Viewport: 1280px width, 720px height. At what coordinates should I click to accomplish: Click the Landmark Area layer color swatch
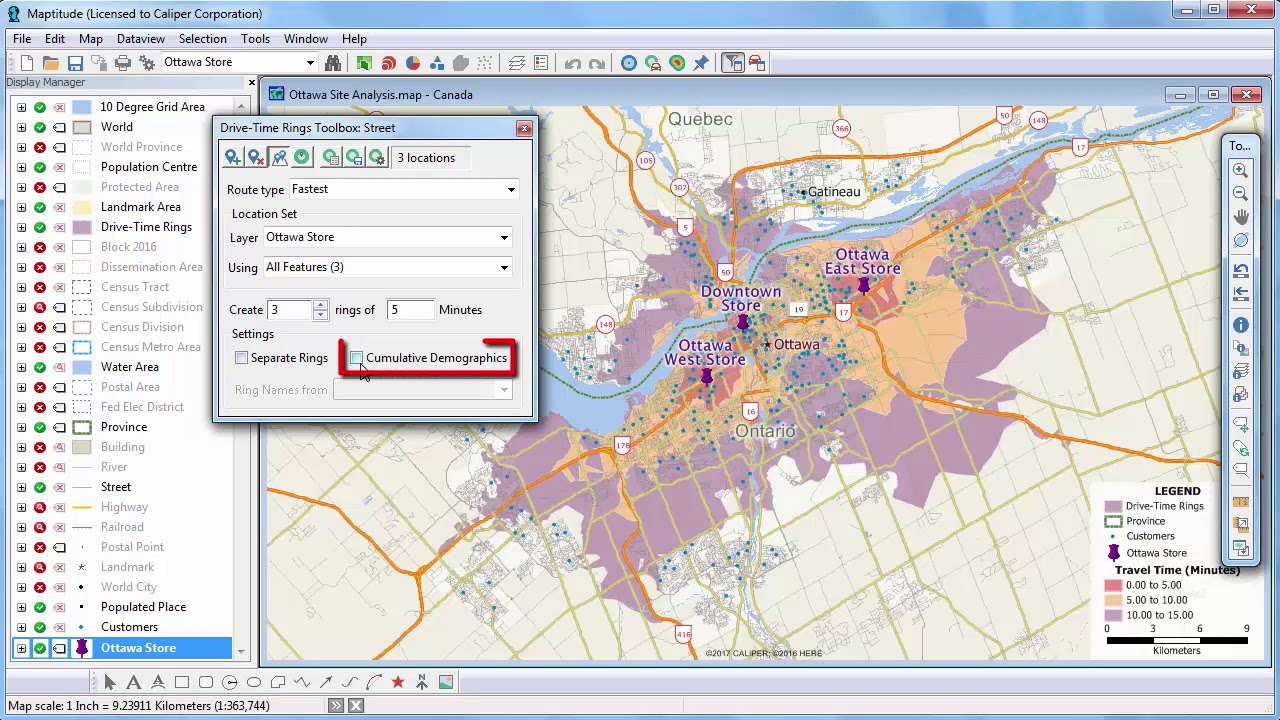[x=82, y=207]
